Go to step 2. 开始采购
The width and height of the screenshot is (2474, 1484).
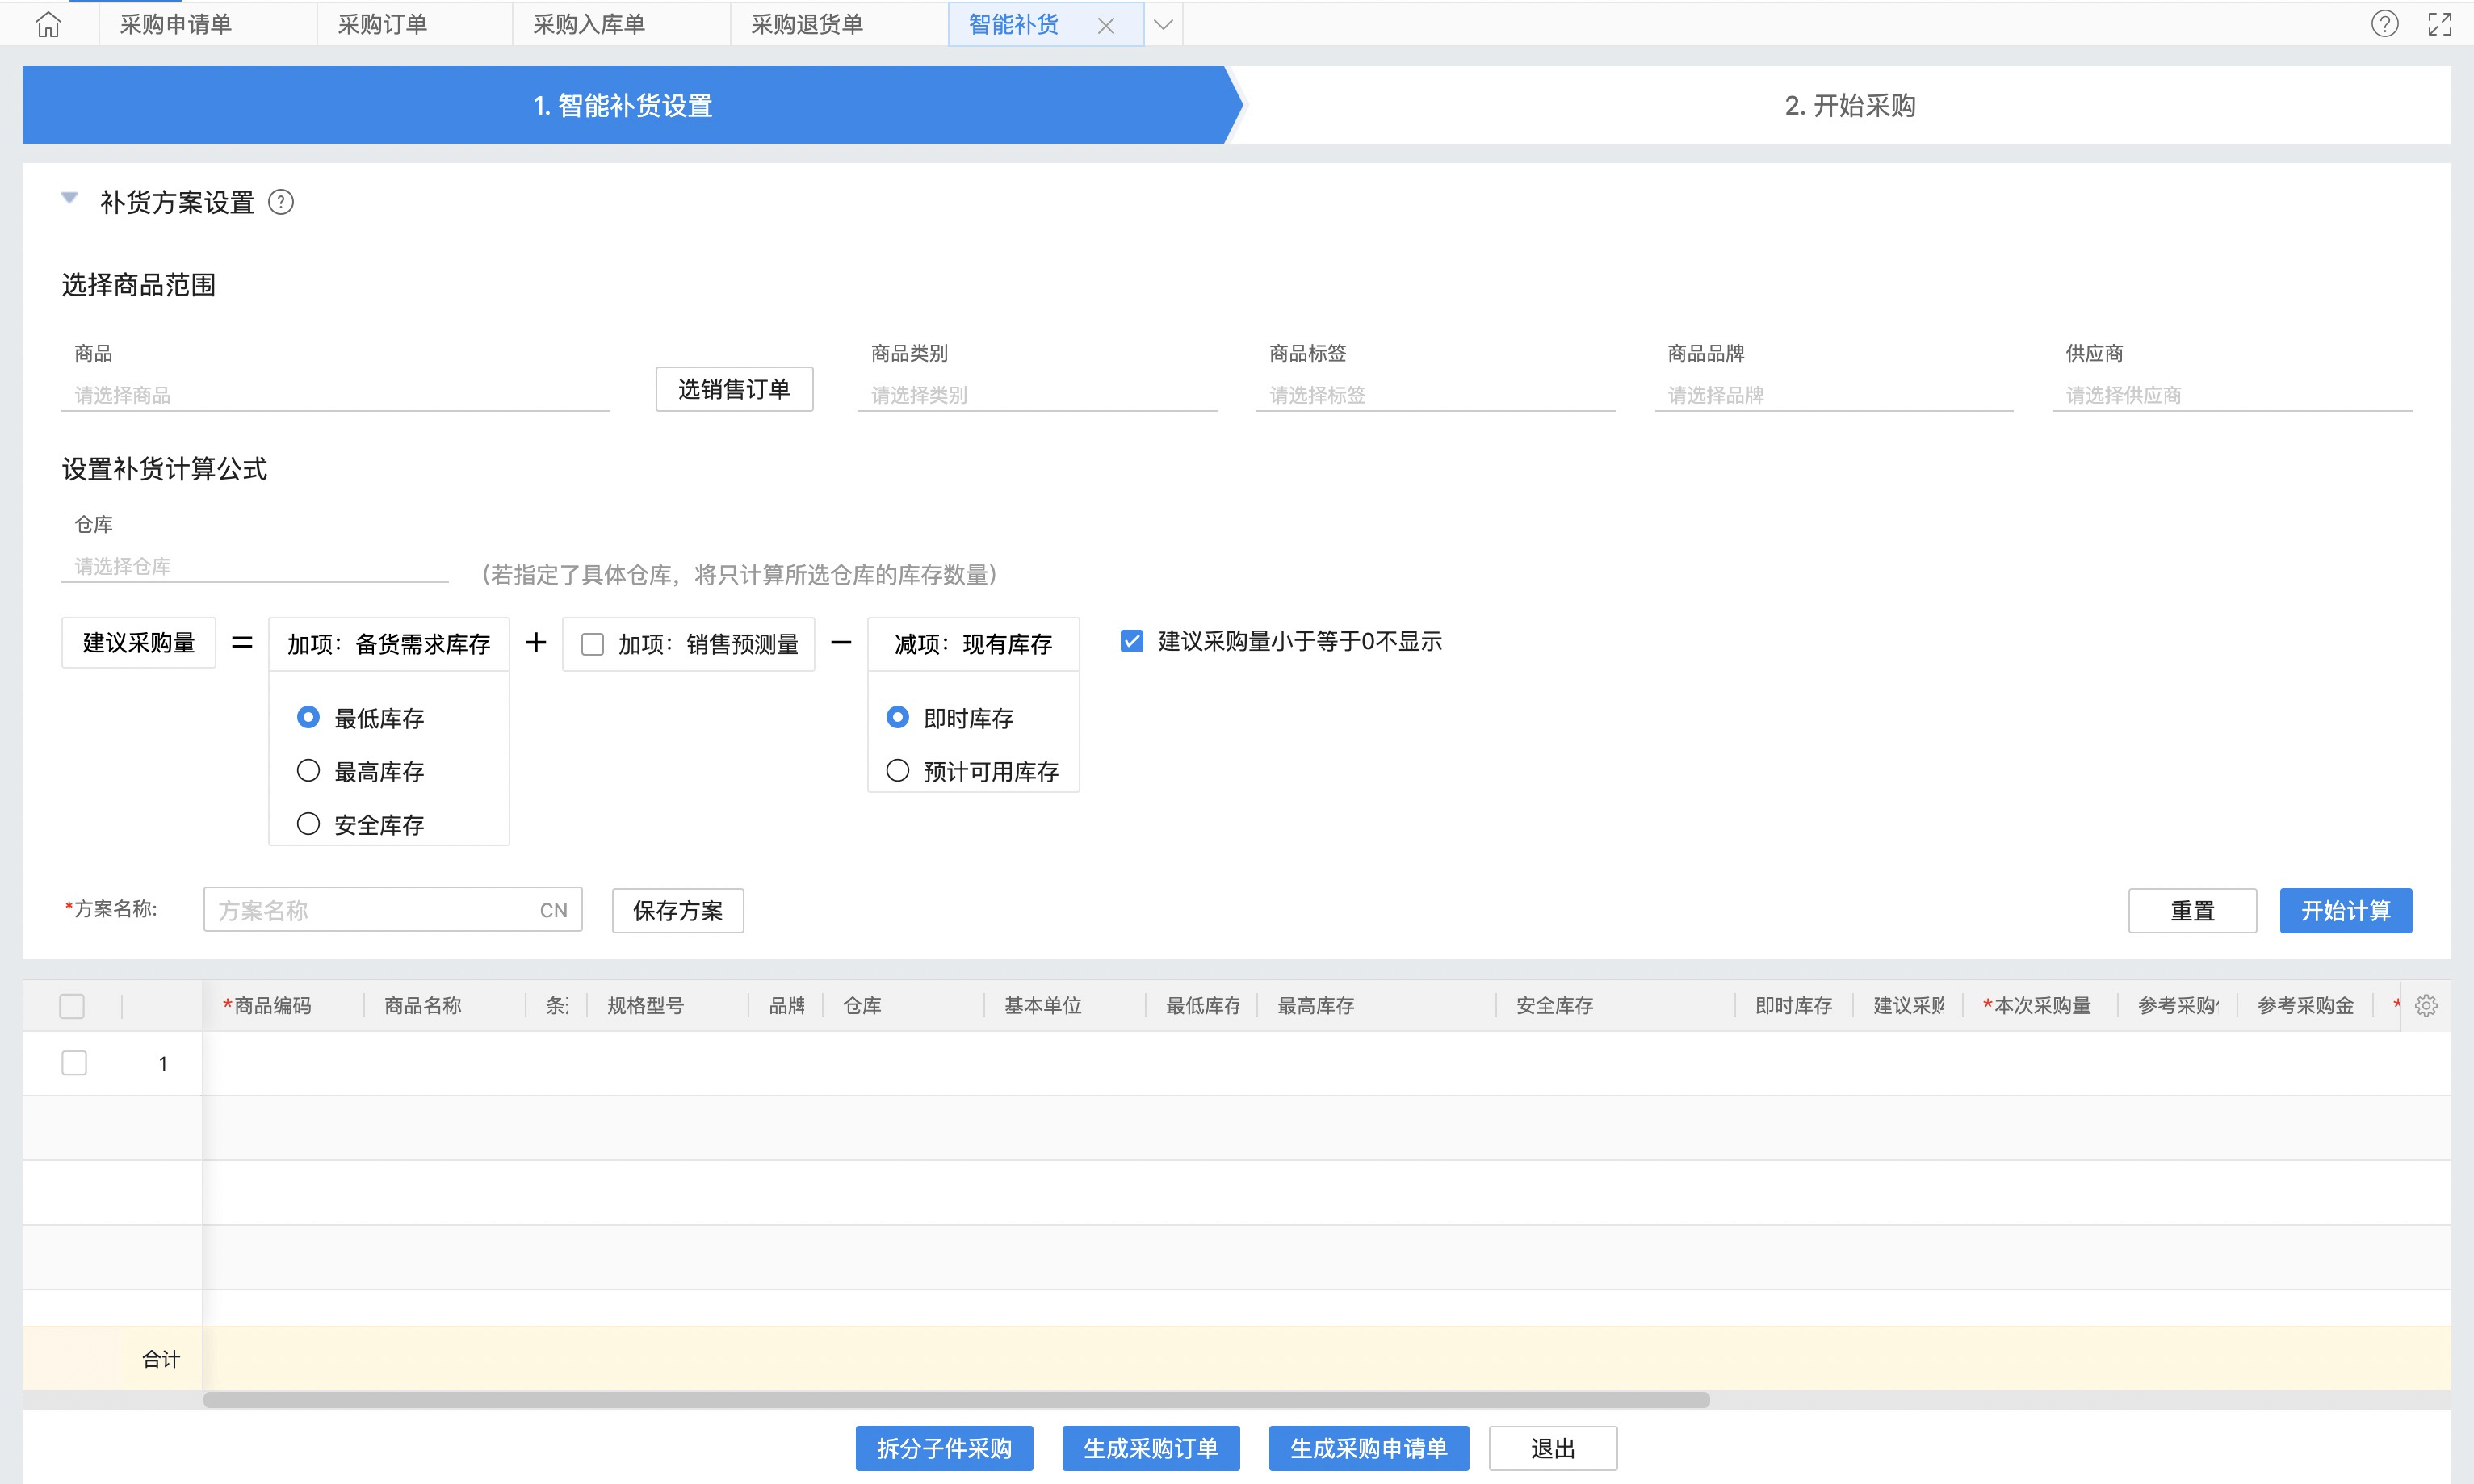coord(1849,106)
